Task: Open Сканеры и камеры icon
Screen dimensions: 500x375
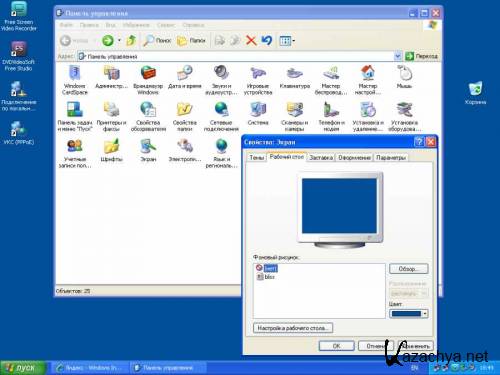Action: click(x=295, y=116)
